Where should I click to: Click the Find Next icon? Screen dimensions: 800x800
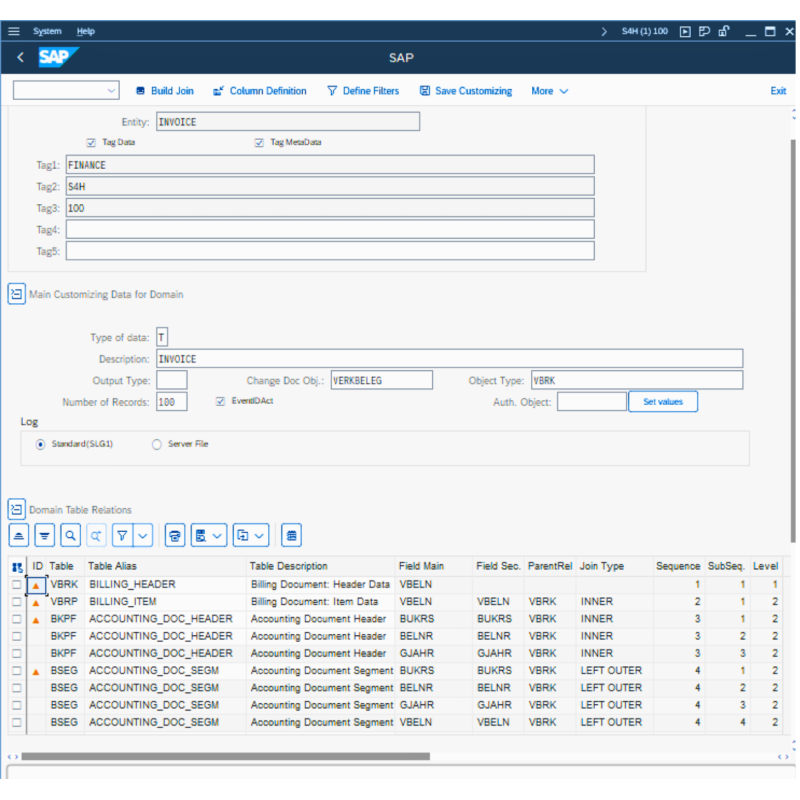tap(96, 535)
